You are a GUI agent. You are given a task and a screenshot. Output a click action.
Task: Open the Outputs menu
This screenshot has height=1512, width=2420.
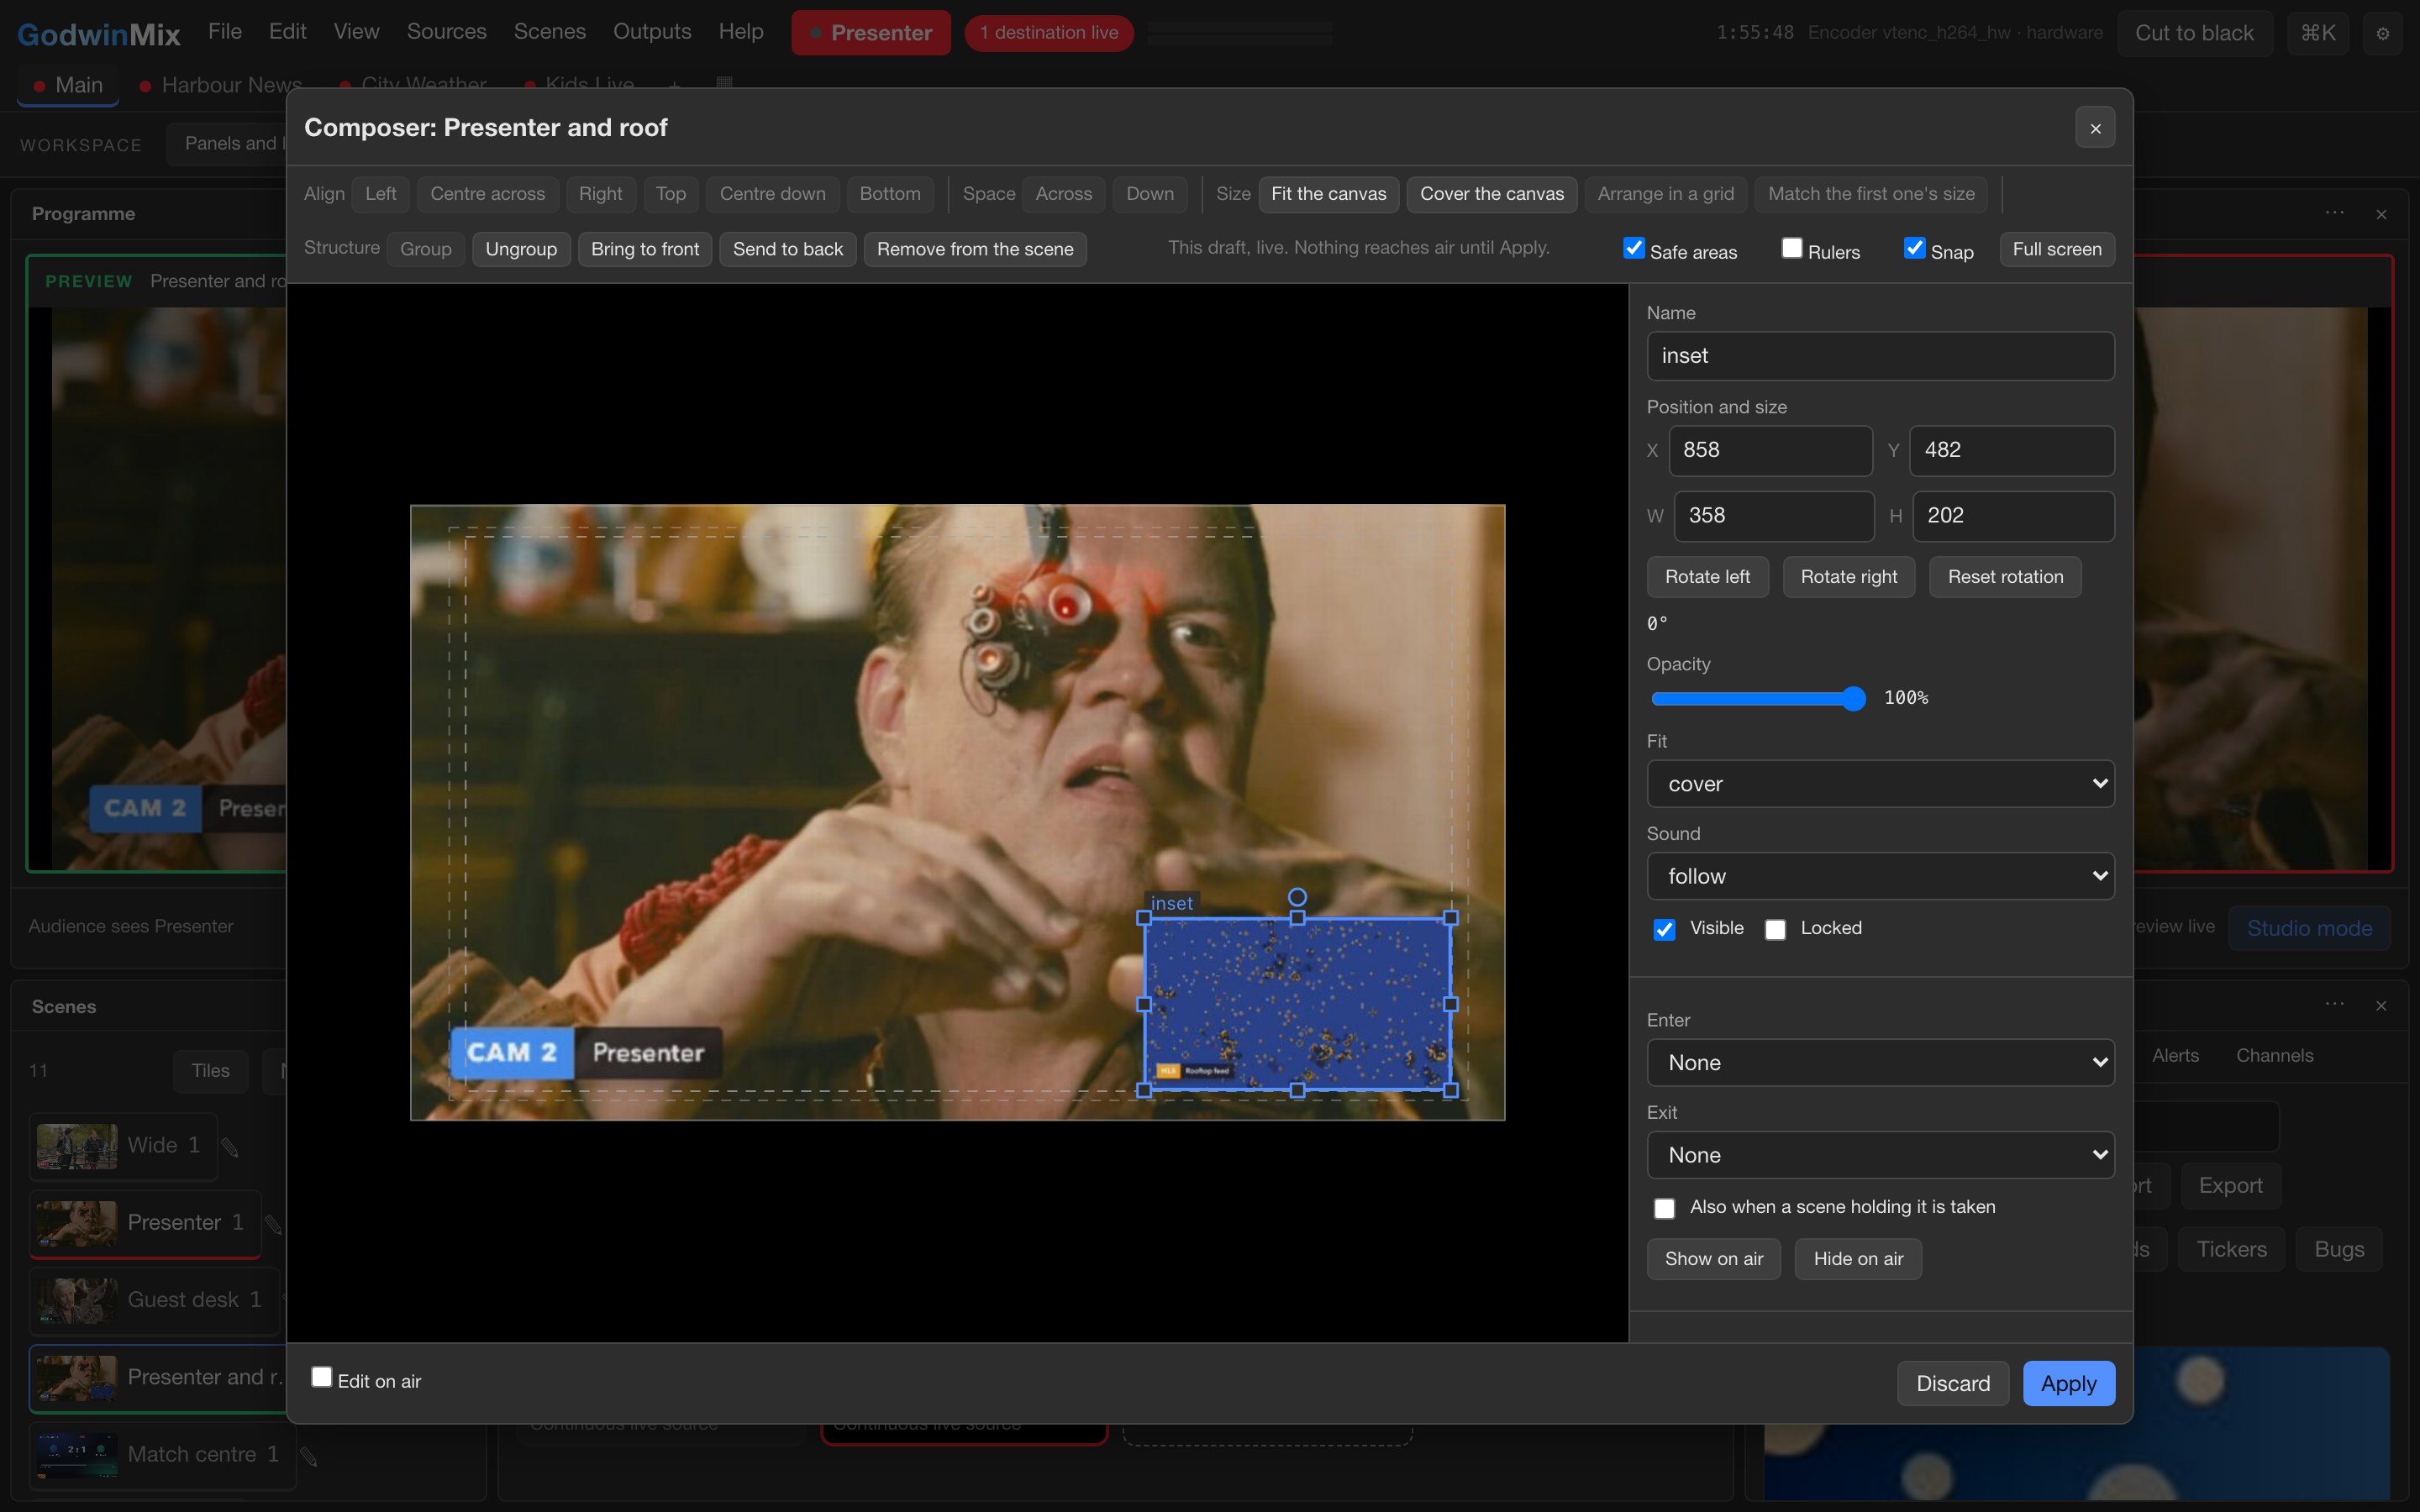click(x=652, y=32)
